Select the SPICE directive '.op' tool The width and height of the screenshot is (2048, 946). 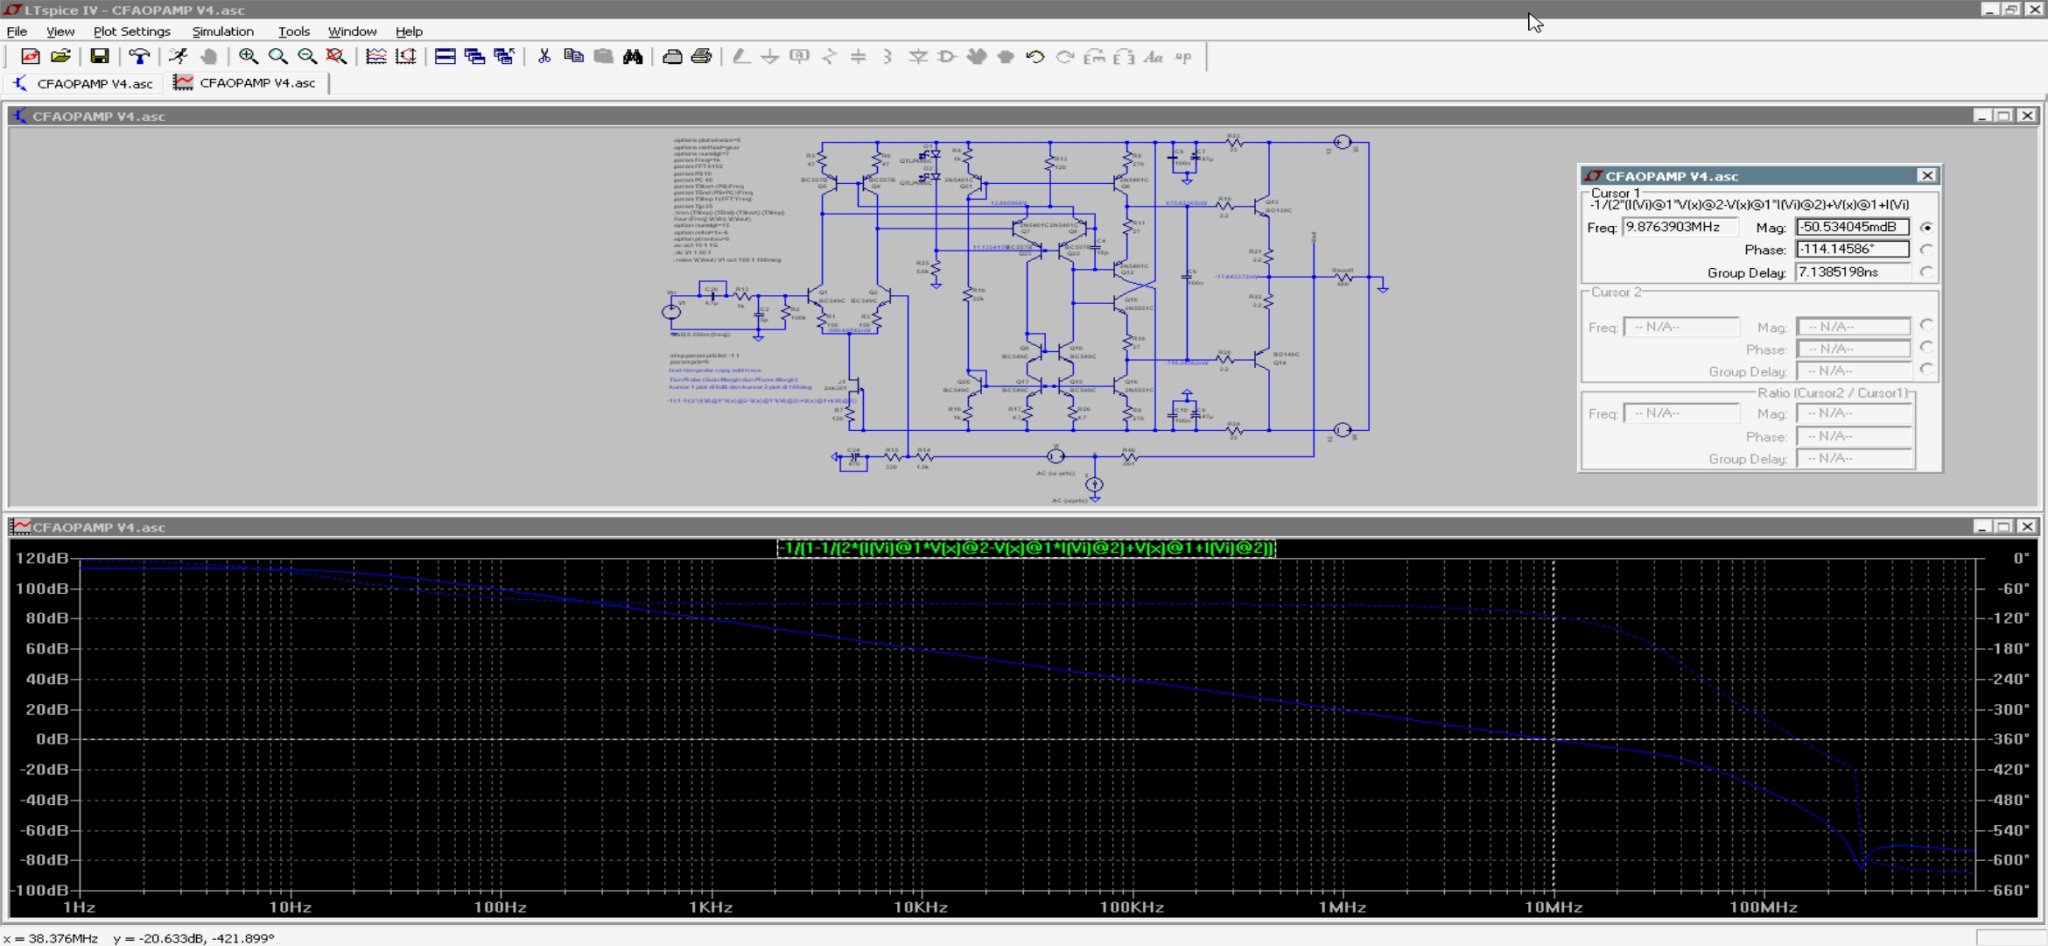click(1183, 57)
